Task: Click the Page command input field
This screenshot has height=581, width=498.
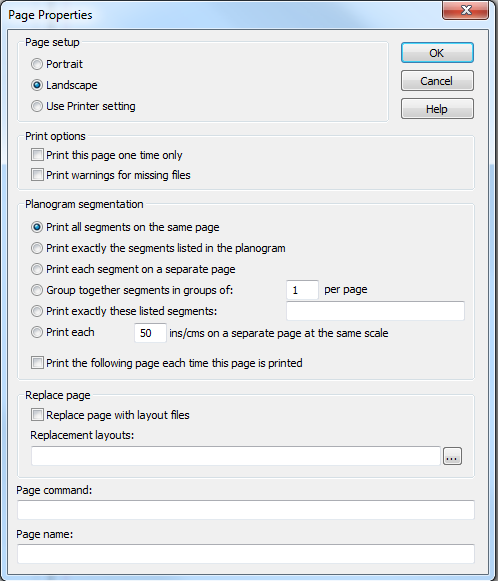Action: pos(246,510)
